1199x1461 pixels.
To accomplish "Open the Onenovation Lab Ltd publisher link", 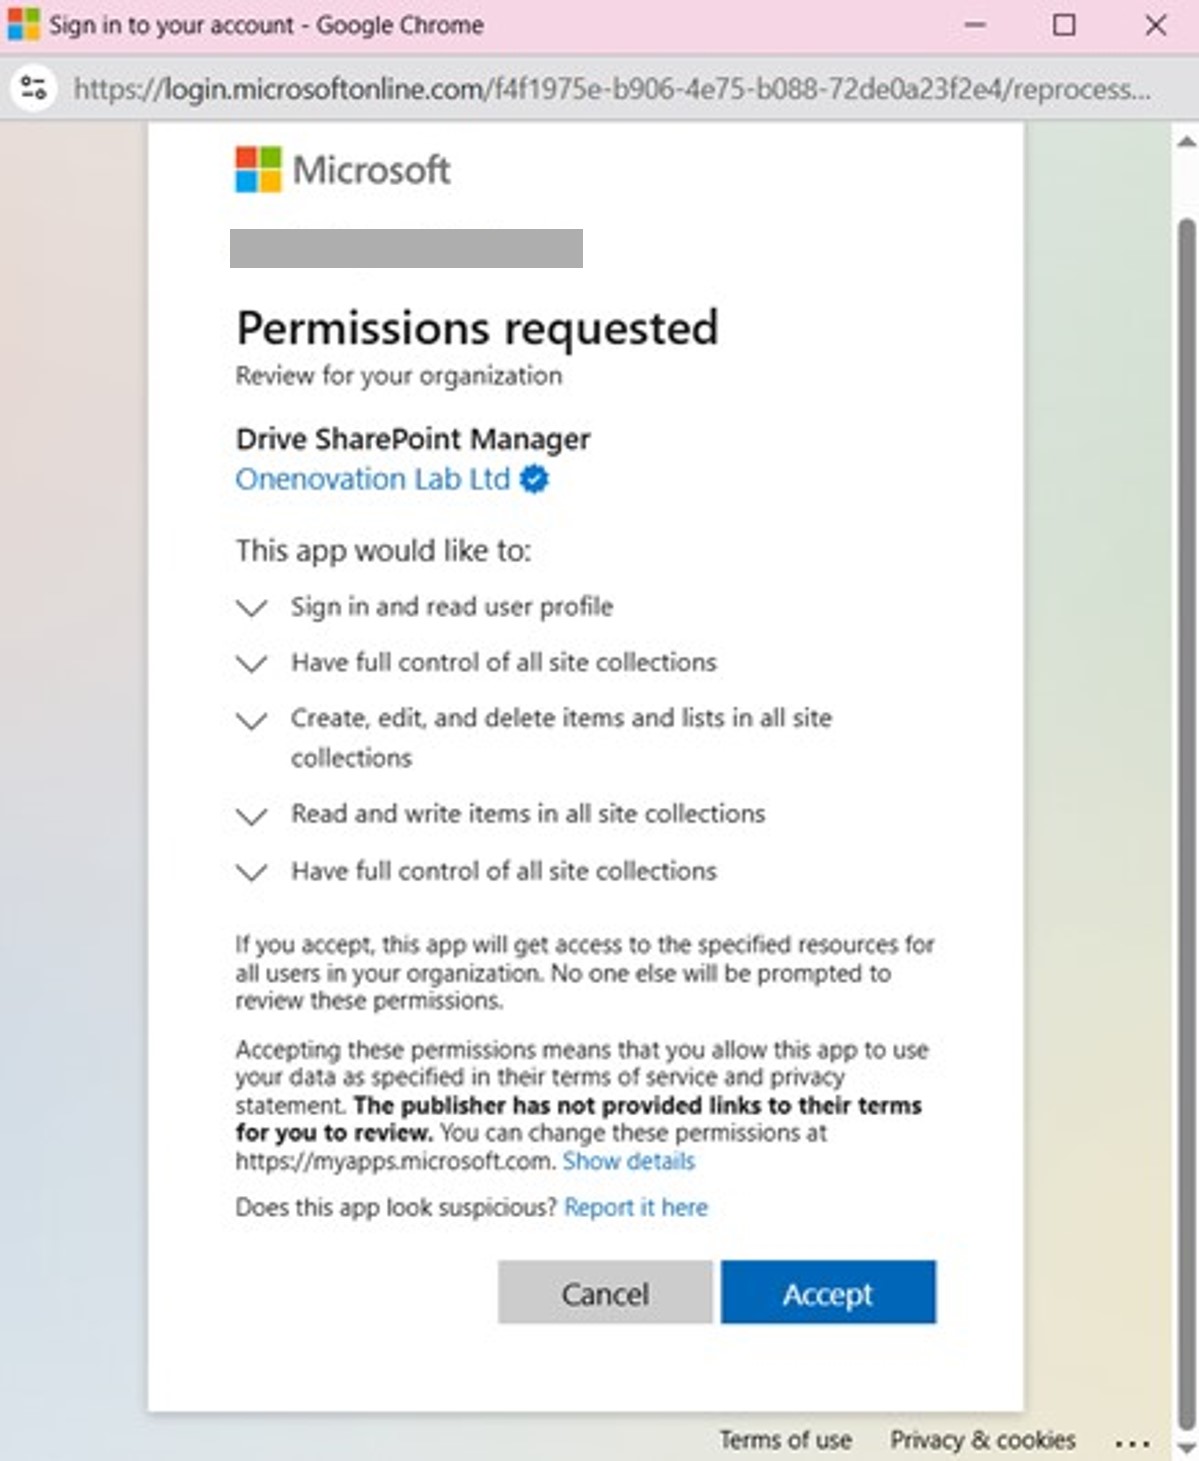I will pos(373,479).
